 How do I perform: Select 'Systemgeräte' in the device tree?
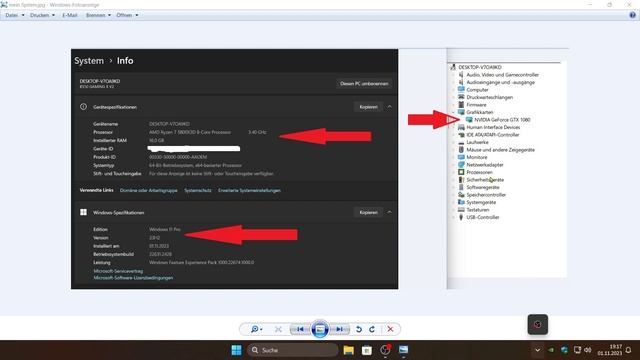pos(481,202)
